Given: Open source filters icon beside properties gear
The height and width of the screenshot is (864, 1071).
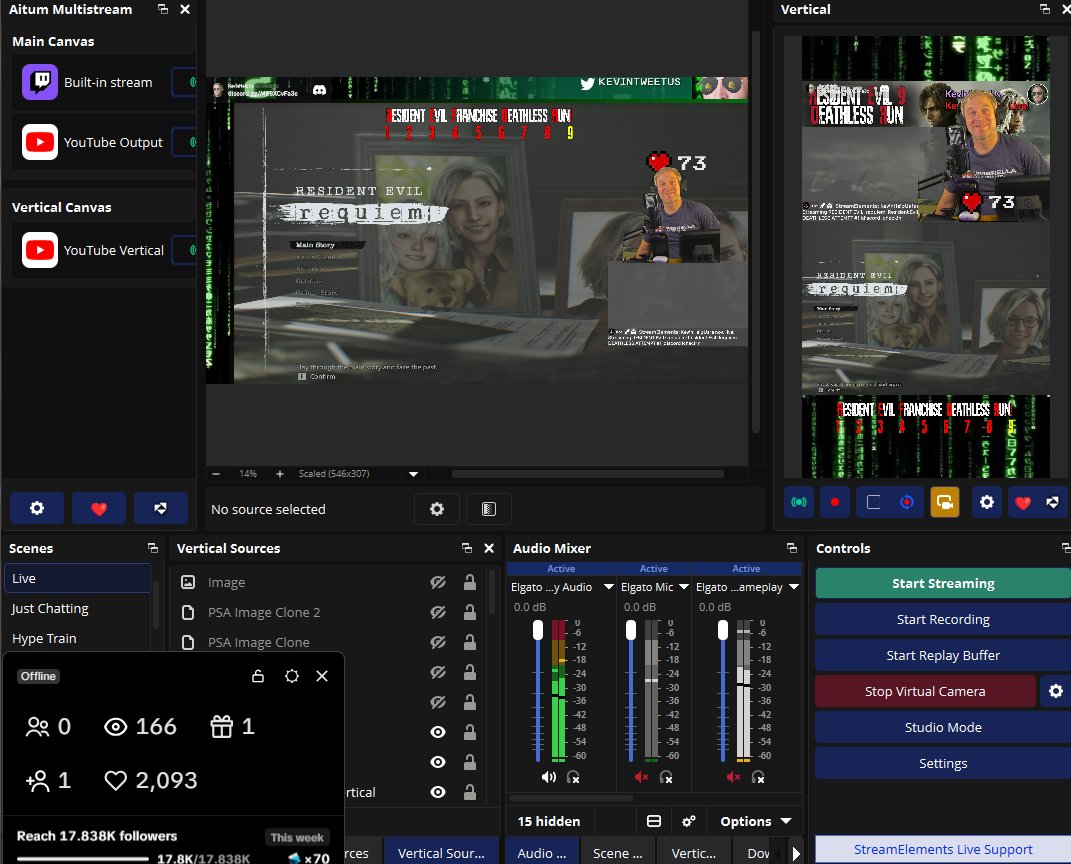Looking at the screenshot, I should pos(488,509).
